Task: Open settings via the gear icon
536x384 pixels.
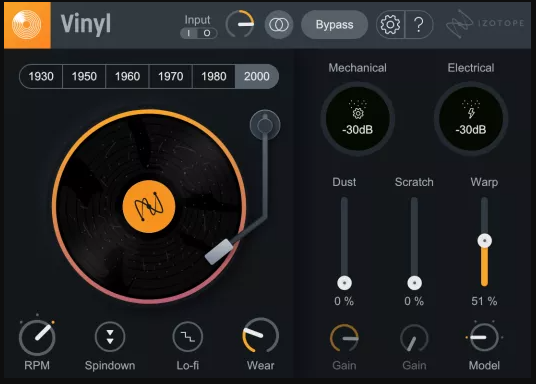Action: pos(390,25)
